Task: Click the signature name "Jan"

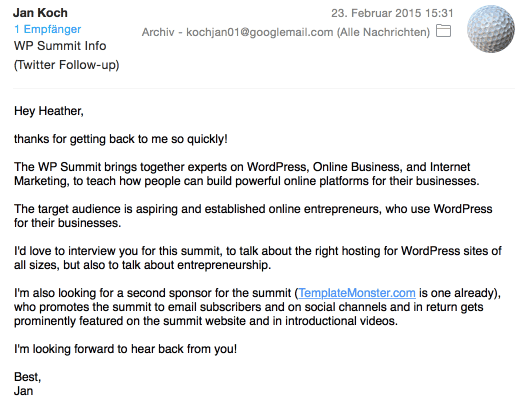Action: tap(23, 391)
